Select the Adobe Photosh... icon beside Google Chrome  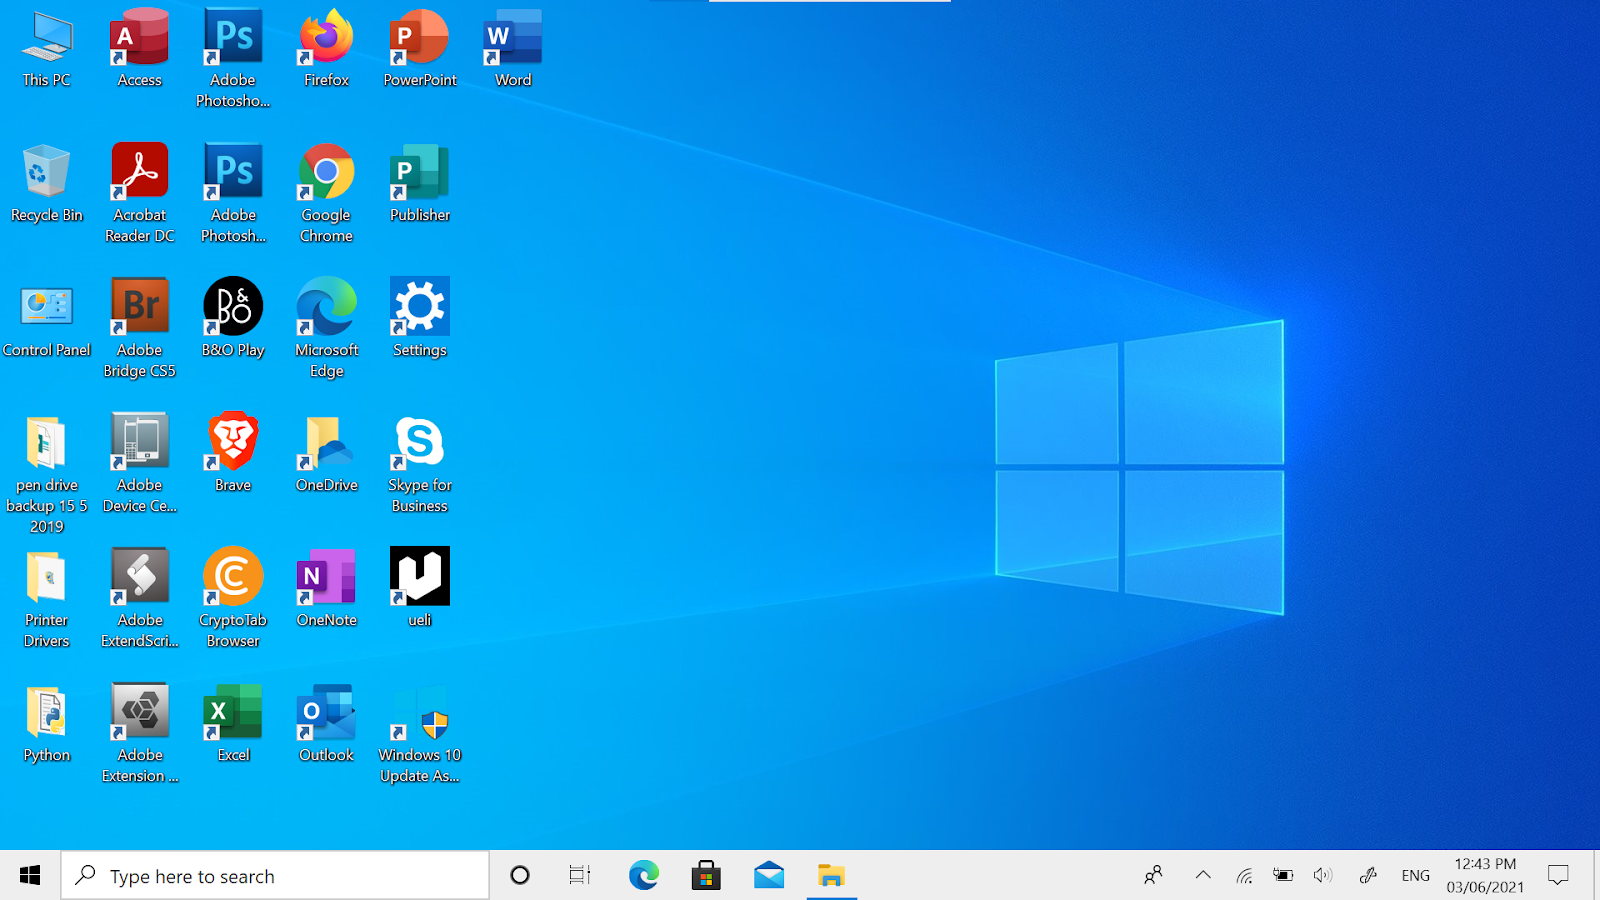click(x=233, y=193)
